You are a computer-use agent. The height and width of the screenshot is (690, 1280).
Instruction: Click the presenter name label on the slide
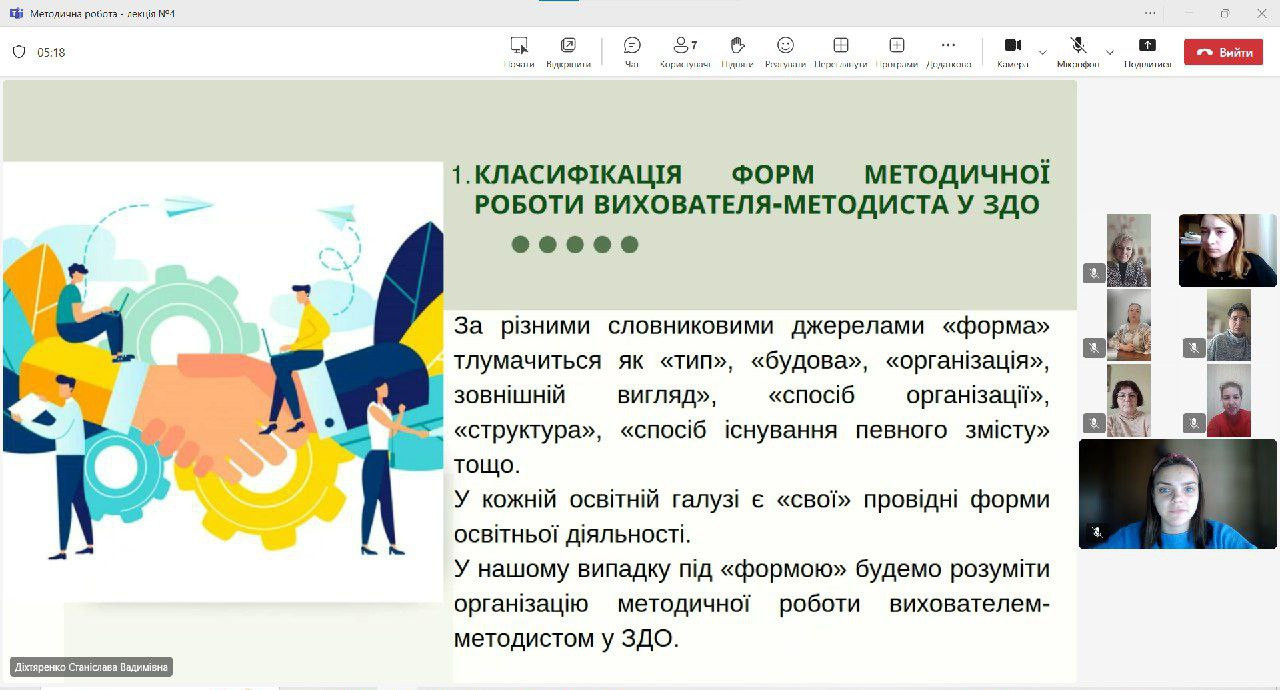click(91, 667)
